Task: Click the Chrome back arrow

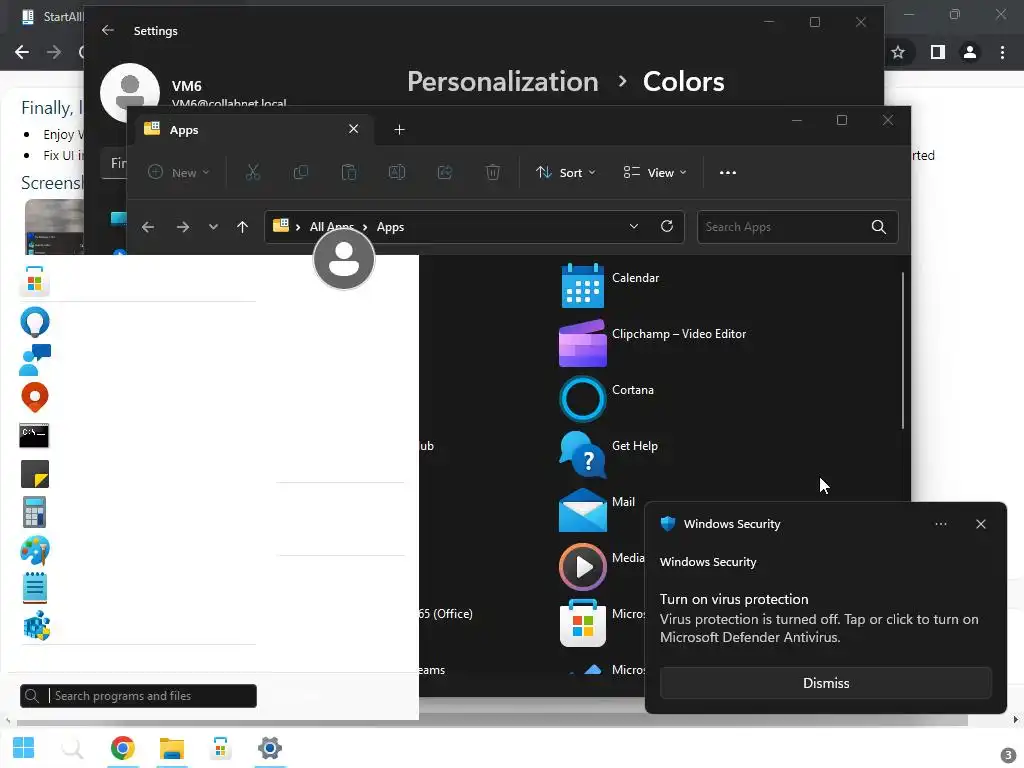Action: 22,52
